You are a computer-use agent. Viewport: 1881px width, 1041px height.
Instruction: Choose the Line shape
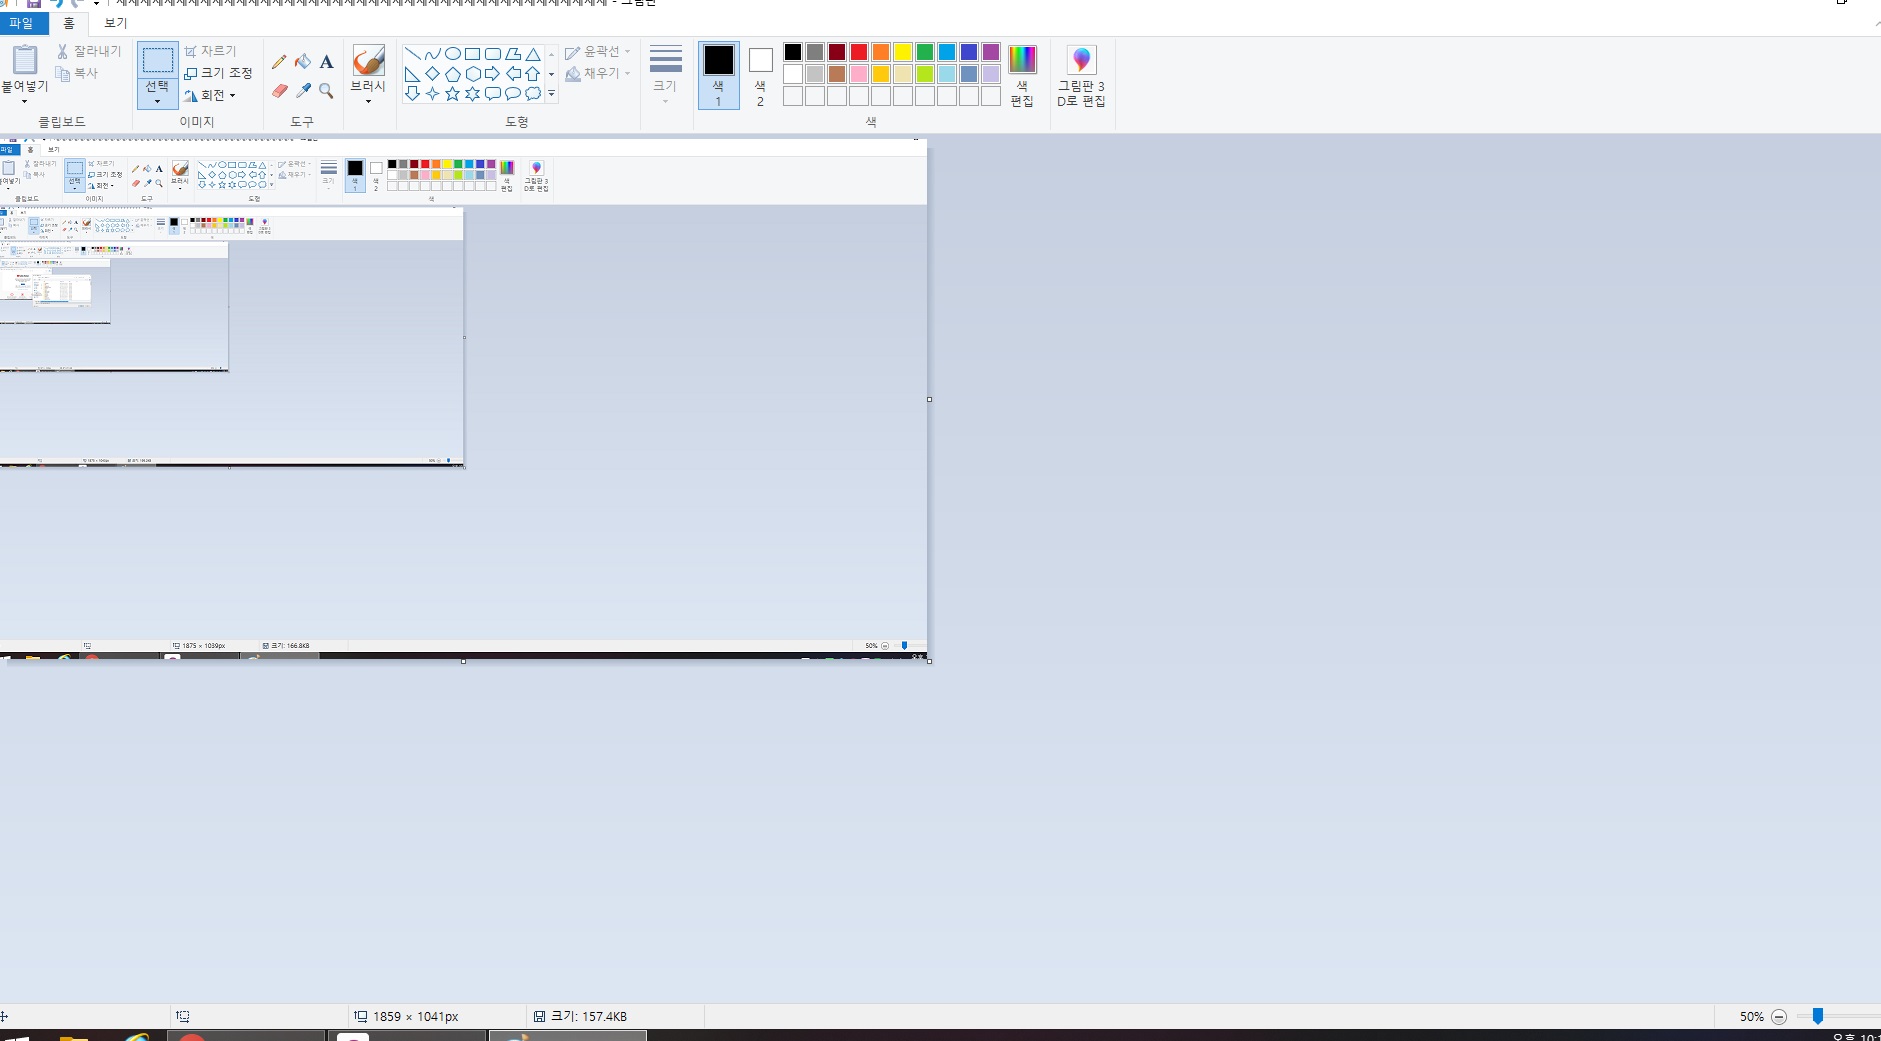click(x=412, y=54)
